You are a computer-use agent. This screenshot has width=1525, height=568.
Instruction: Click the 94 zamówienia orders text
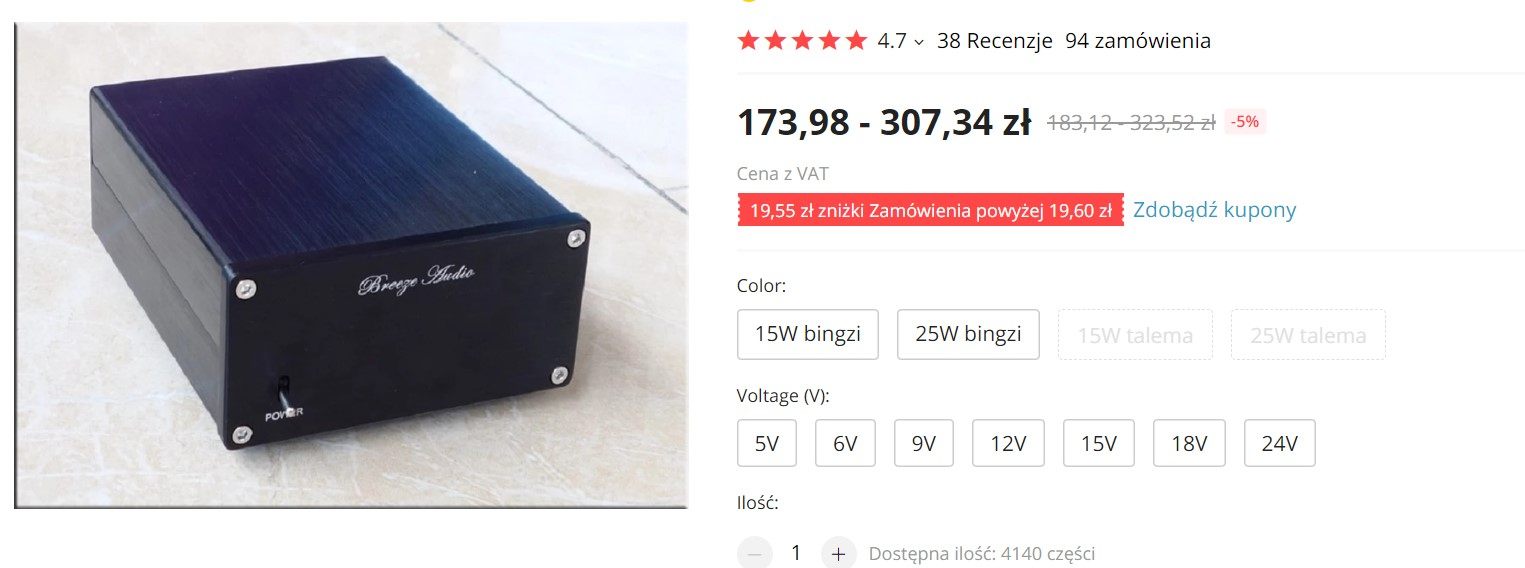click(x=1138, y=41)
